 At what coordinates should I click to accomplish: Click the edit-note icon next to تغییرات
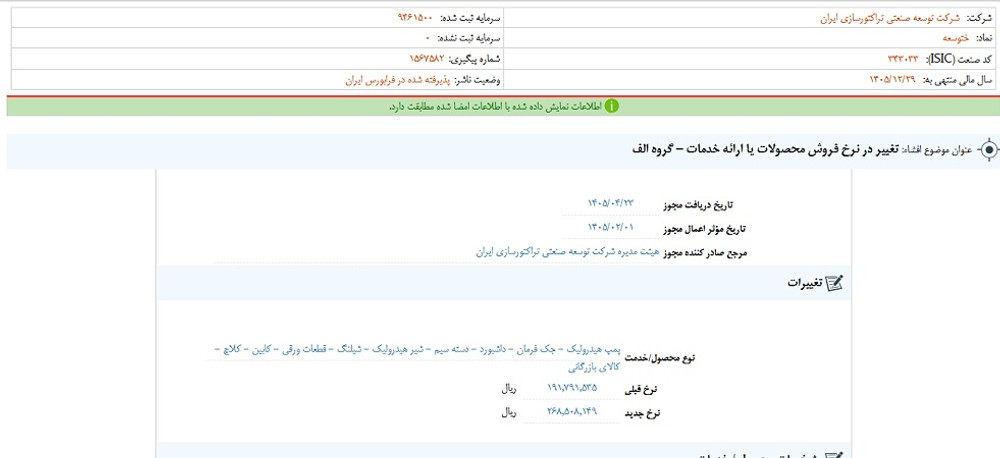[x=834, y=283]
